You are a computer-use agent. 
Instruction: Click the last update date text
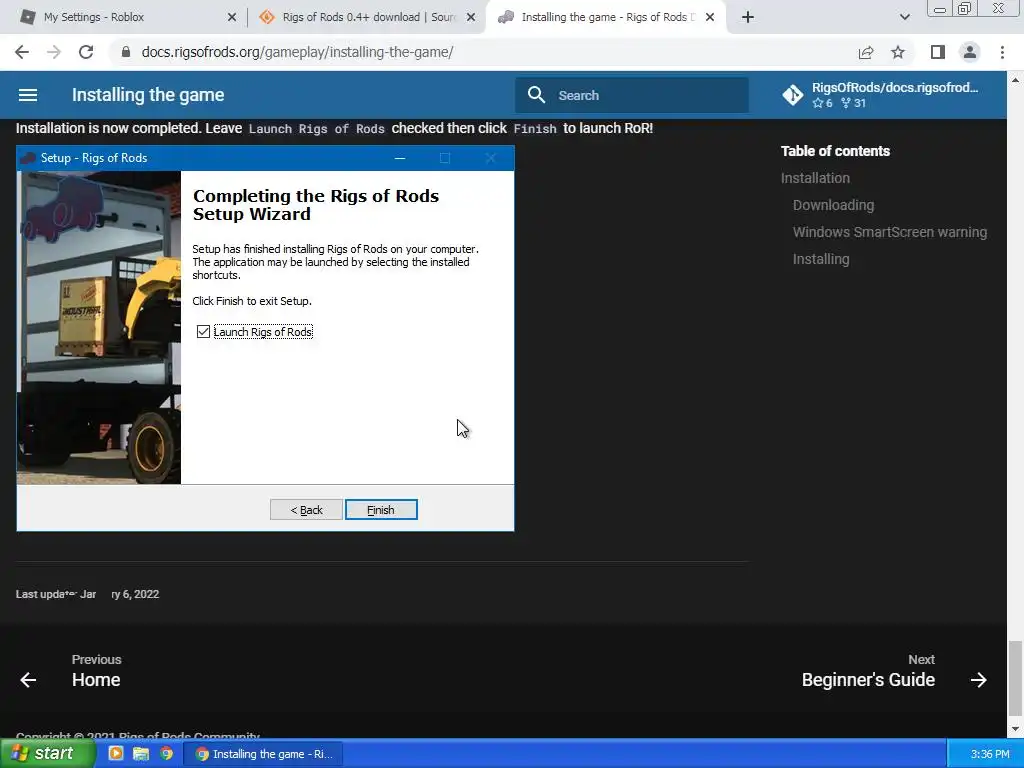[88, 594]
